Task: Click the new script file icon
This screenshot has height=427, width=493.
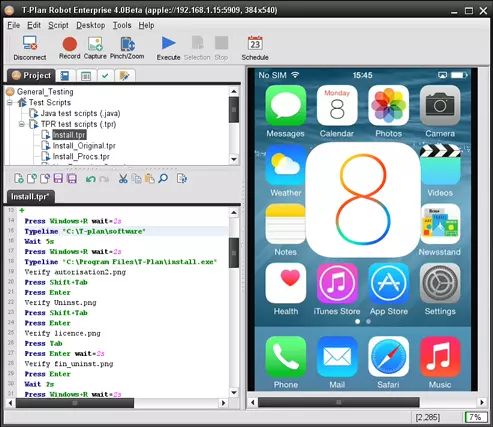Action: (19, 179)
